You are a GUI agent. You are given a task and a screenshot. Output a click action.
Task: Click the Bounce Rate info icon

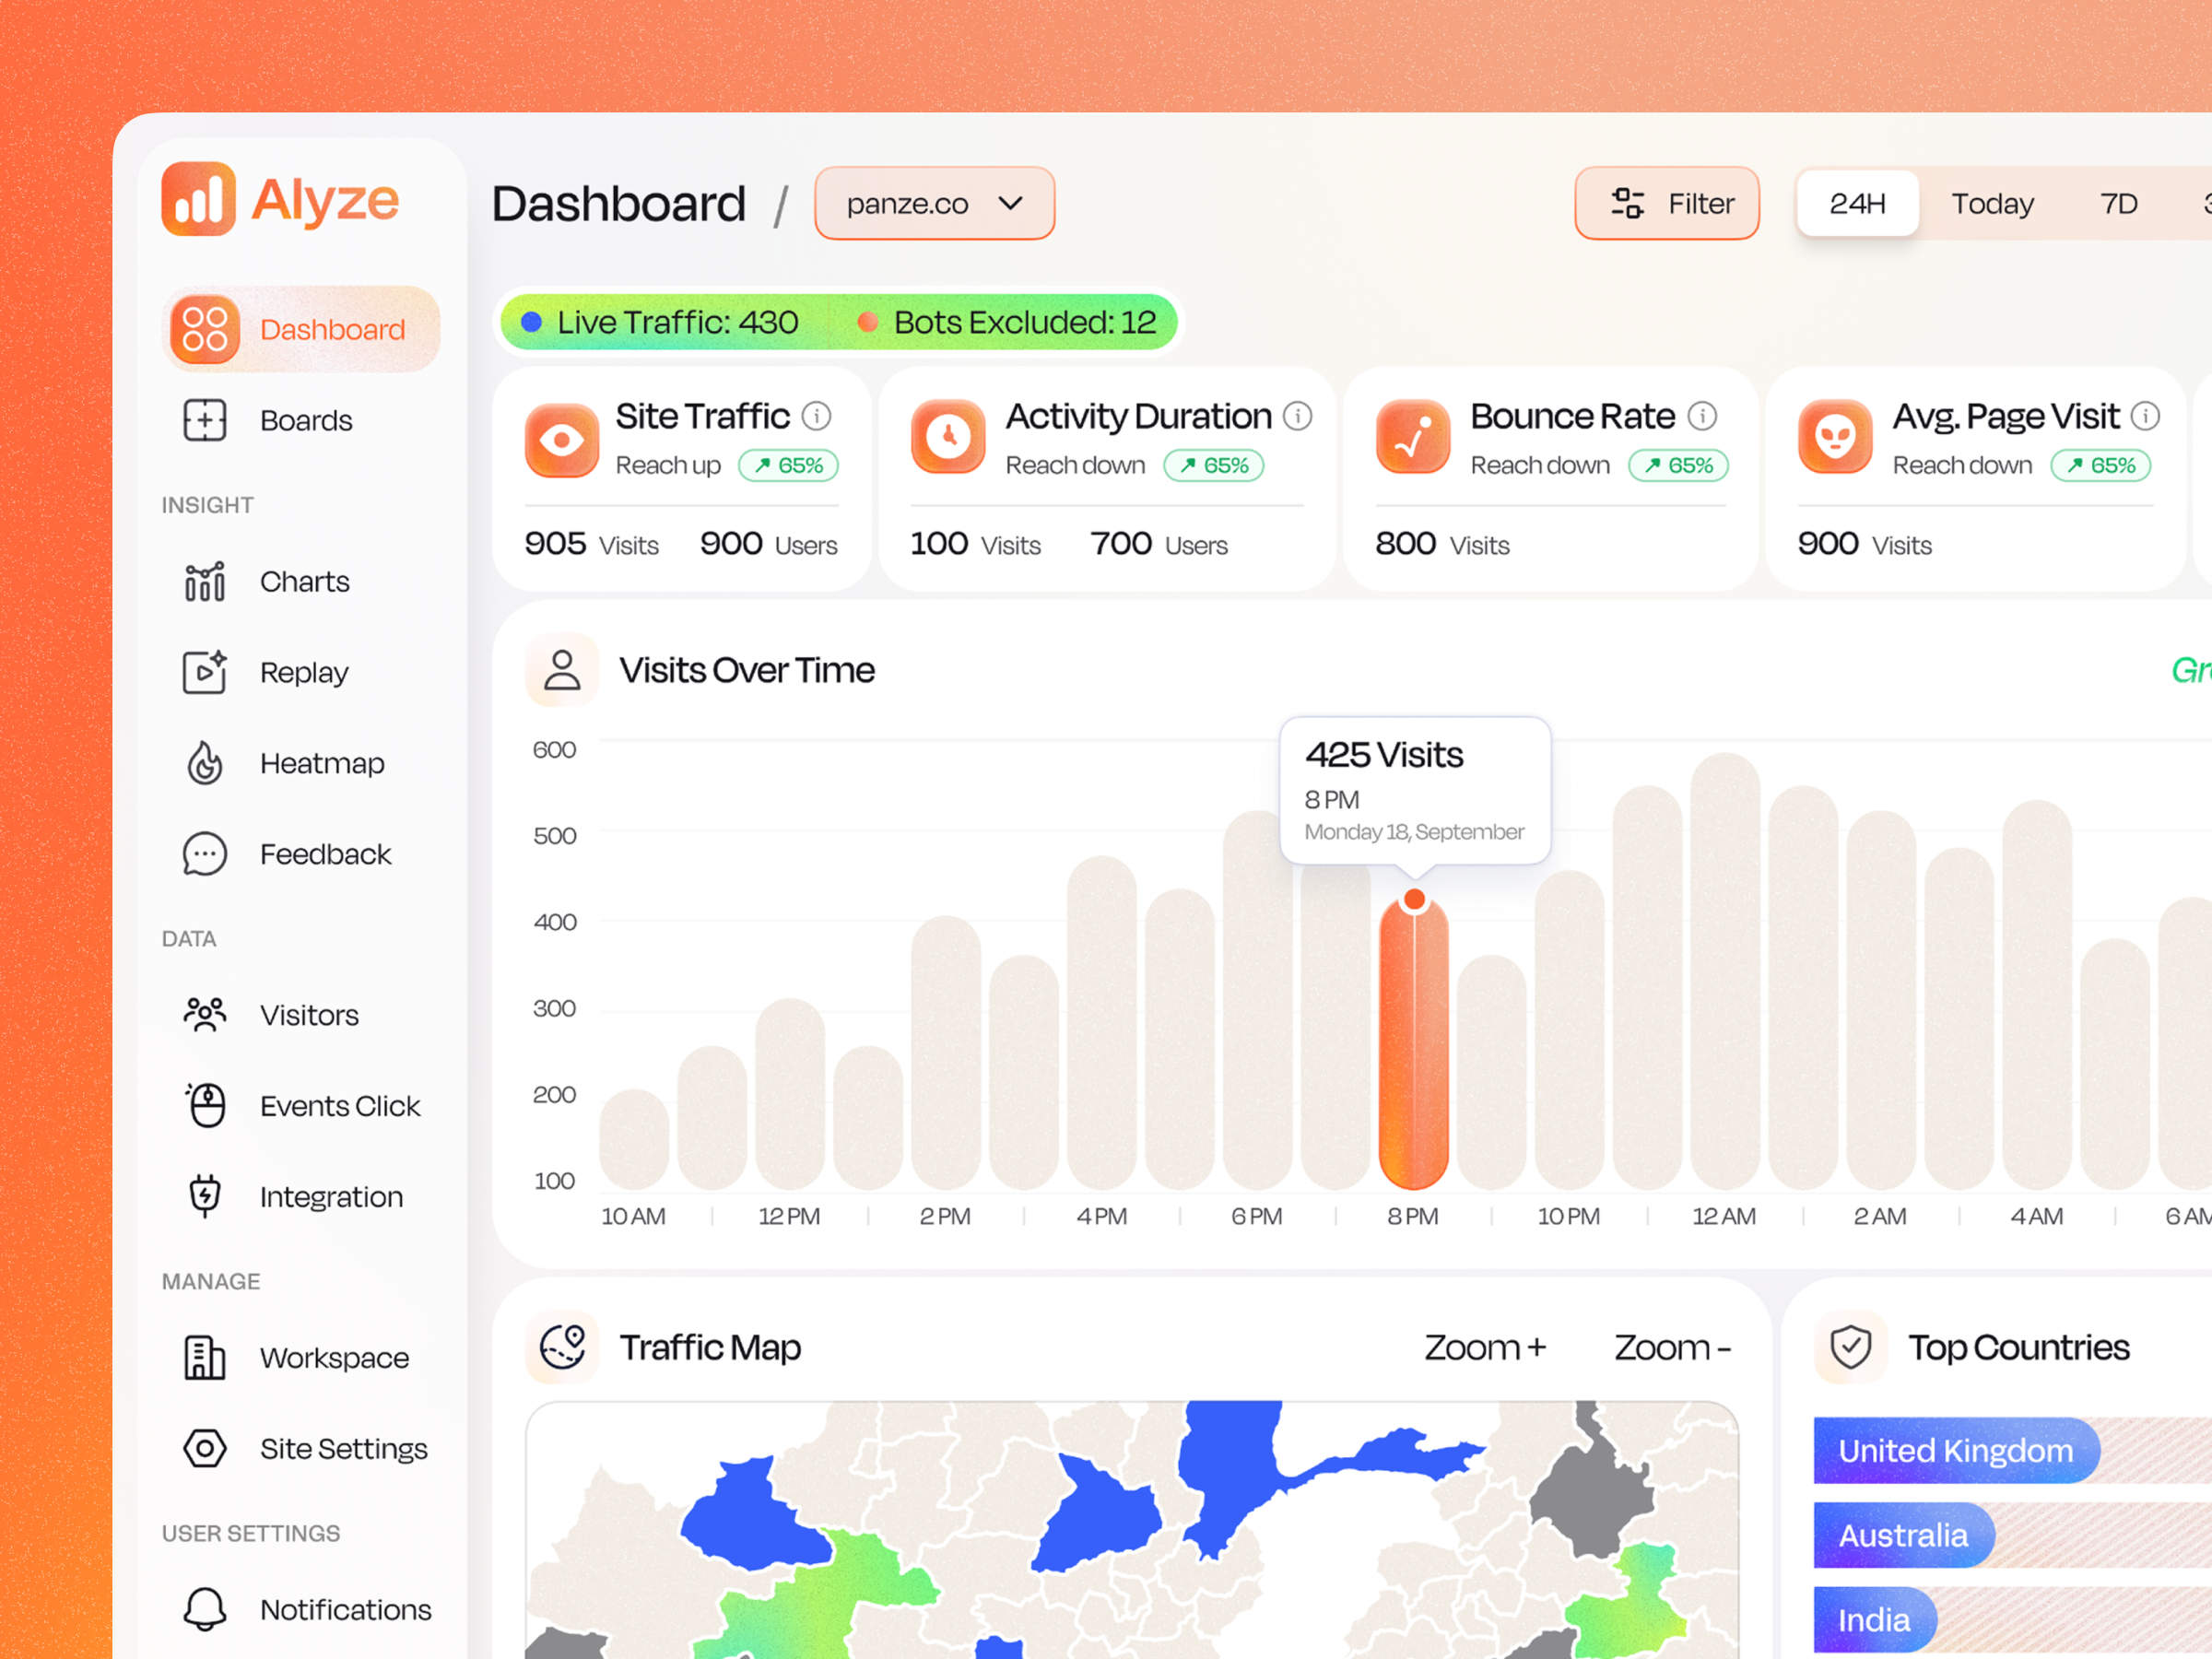pyautogui.click(x=1703, y=414)
